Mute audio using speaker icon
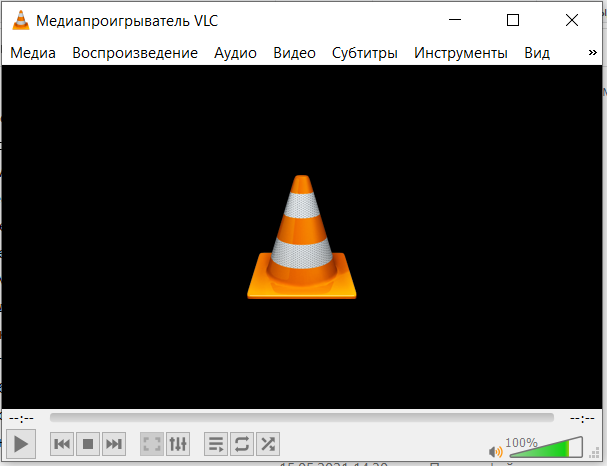This screenshot has width=607, height=466. click(495, 451)
